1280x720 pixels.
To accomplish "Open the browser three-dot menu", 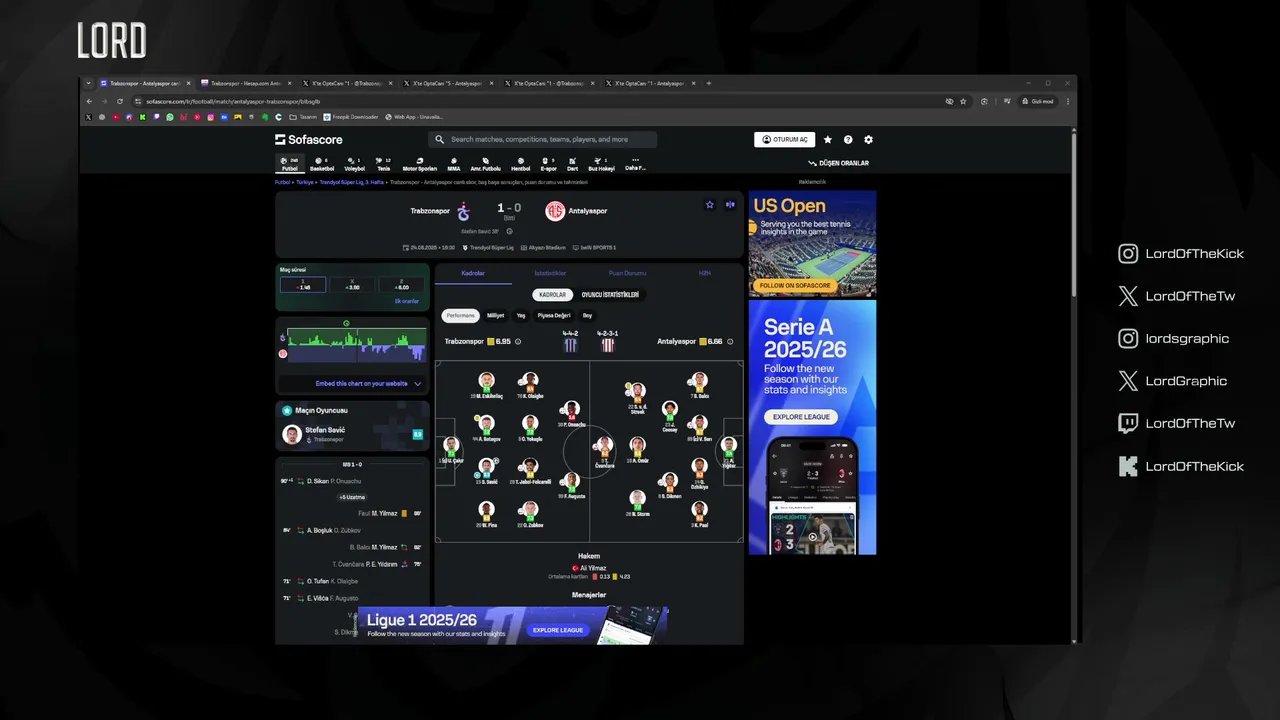I will [x=1068, y=101].
